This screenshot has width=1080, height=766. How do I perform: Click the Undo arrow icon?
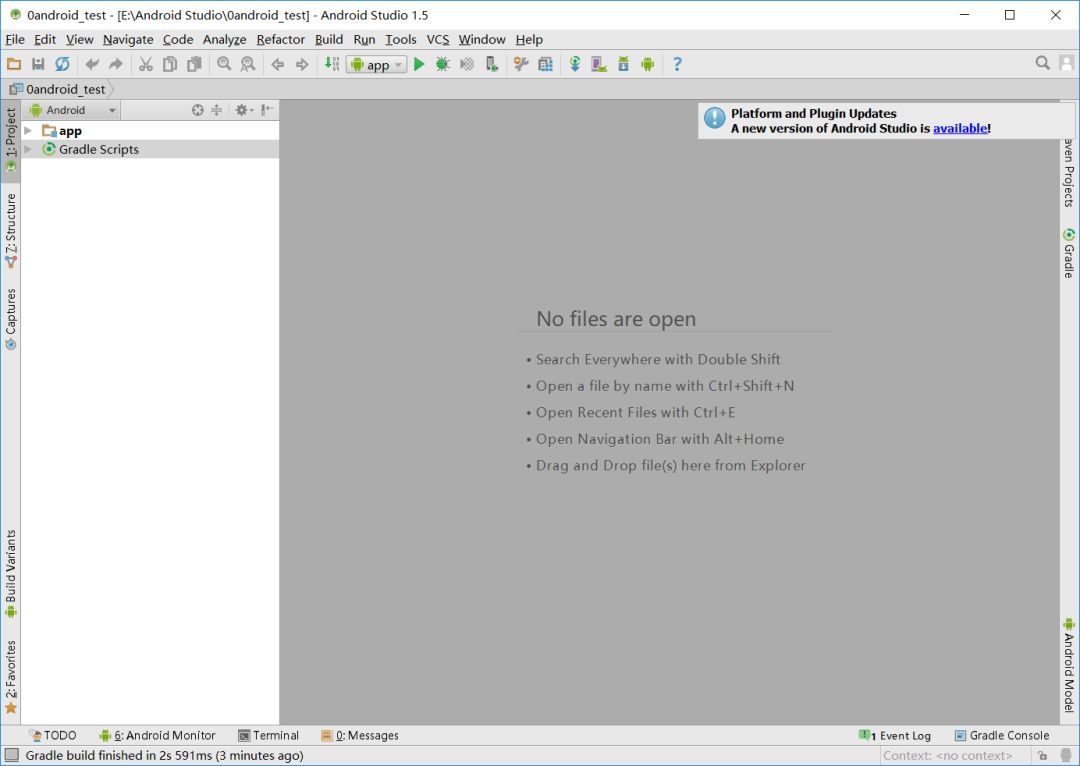tap(92, 64)
